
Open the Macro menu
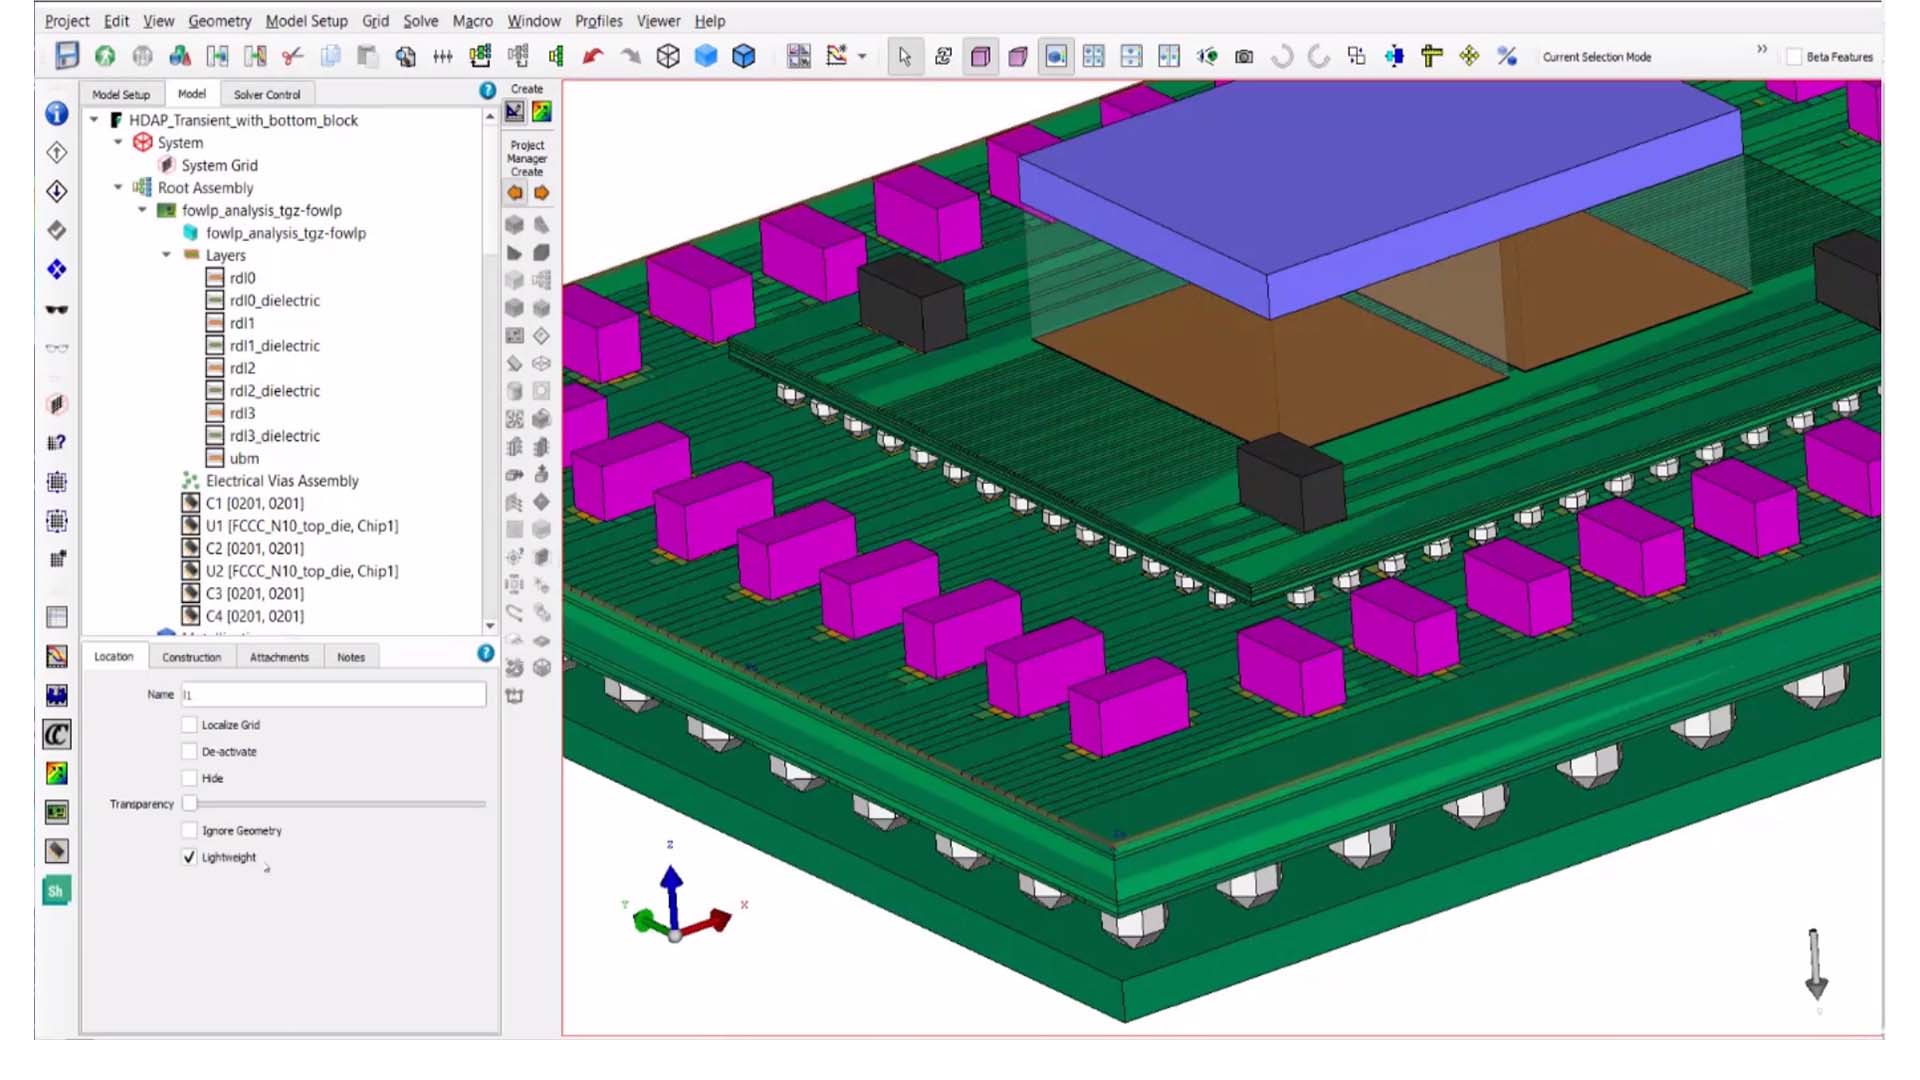[472, 21]
